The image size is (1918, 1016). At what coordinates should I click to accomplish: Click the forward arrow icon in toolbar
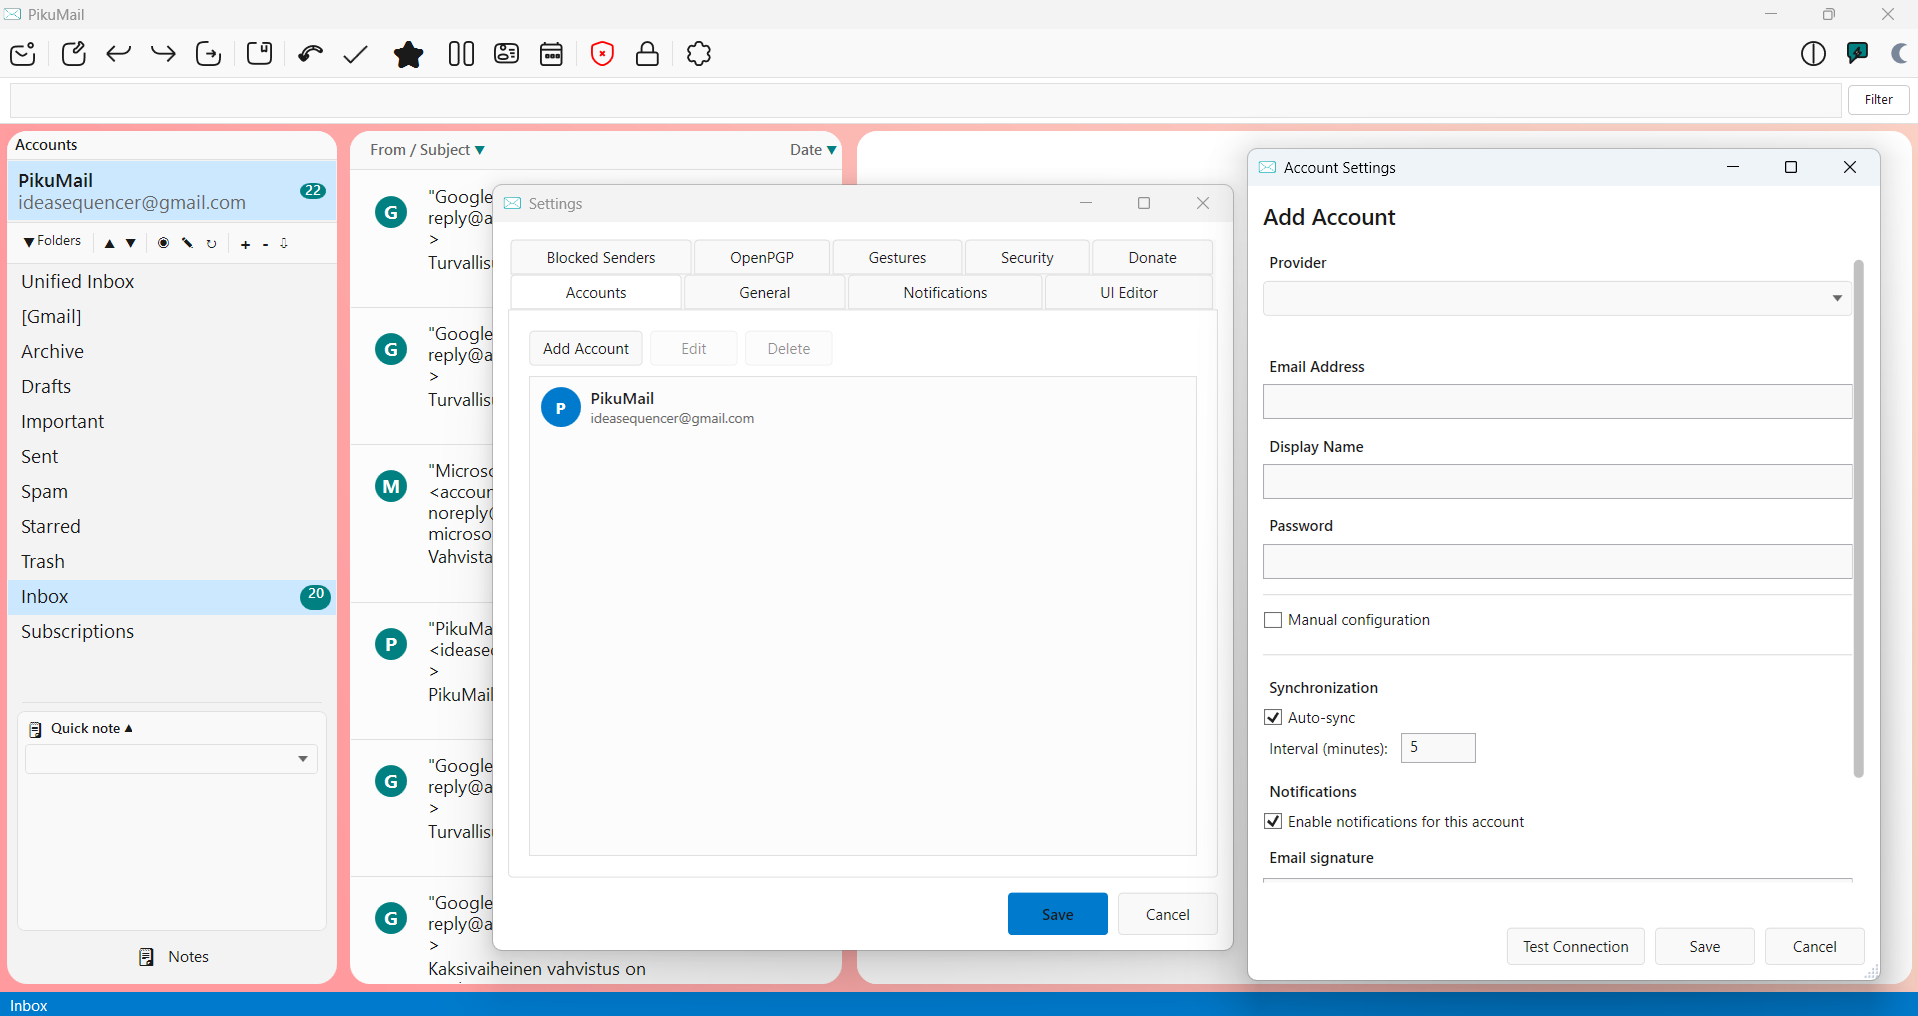tap(163, 54)
